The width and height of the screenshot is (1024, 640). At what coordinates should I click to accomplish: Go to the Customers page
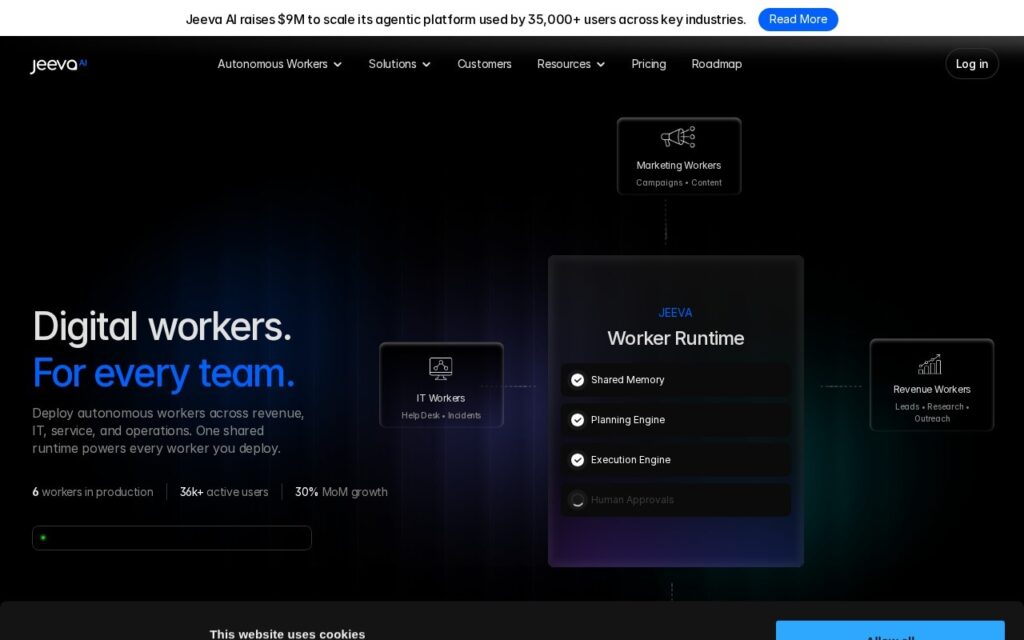pos(484,64)
